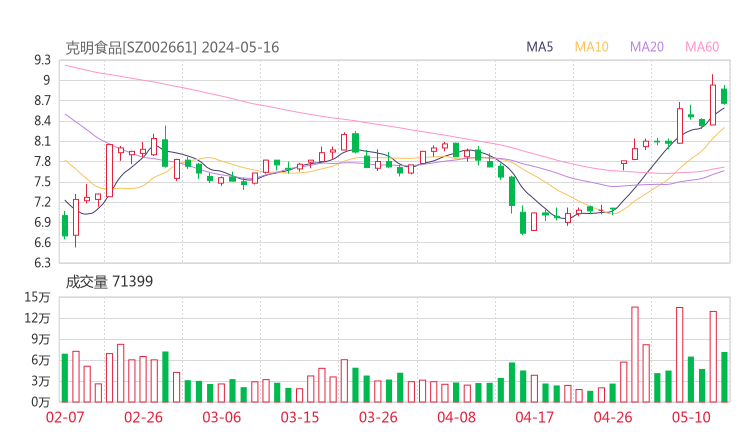740x440 pixels.
Task: Click the 8.4 price axis value
Action: pyautogui.click(x=42, y=121)
